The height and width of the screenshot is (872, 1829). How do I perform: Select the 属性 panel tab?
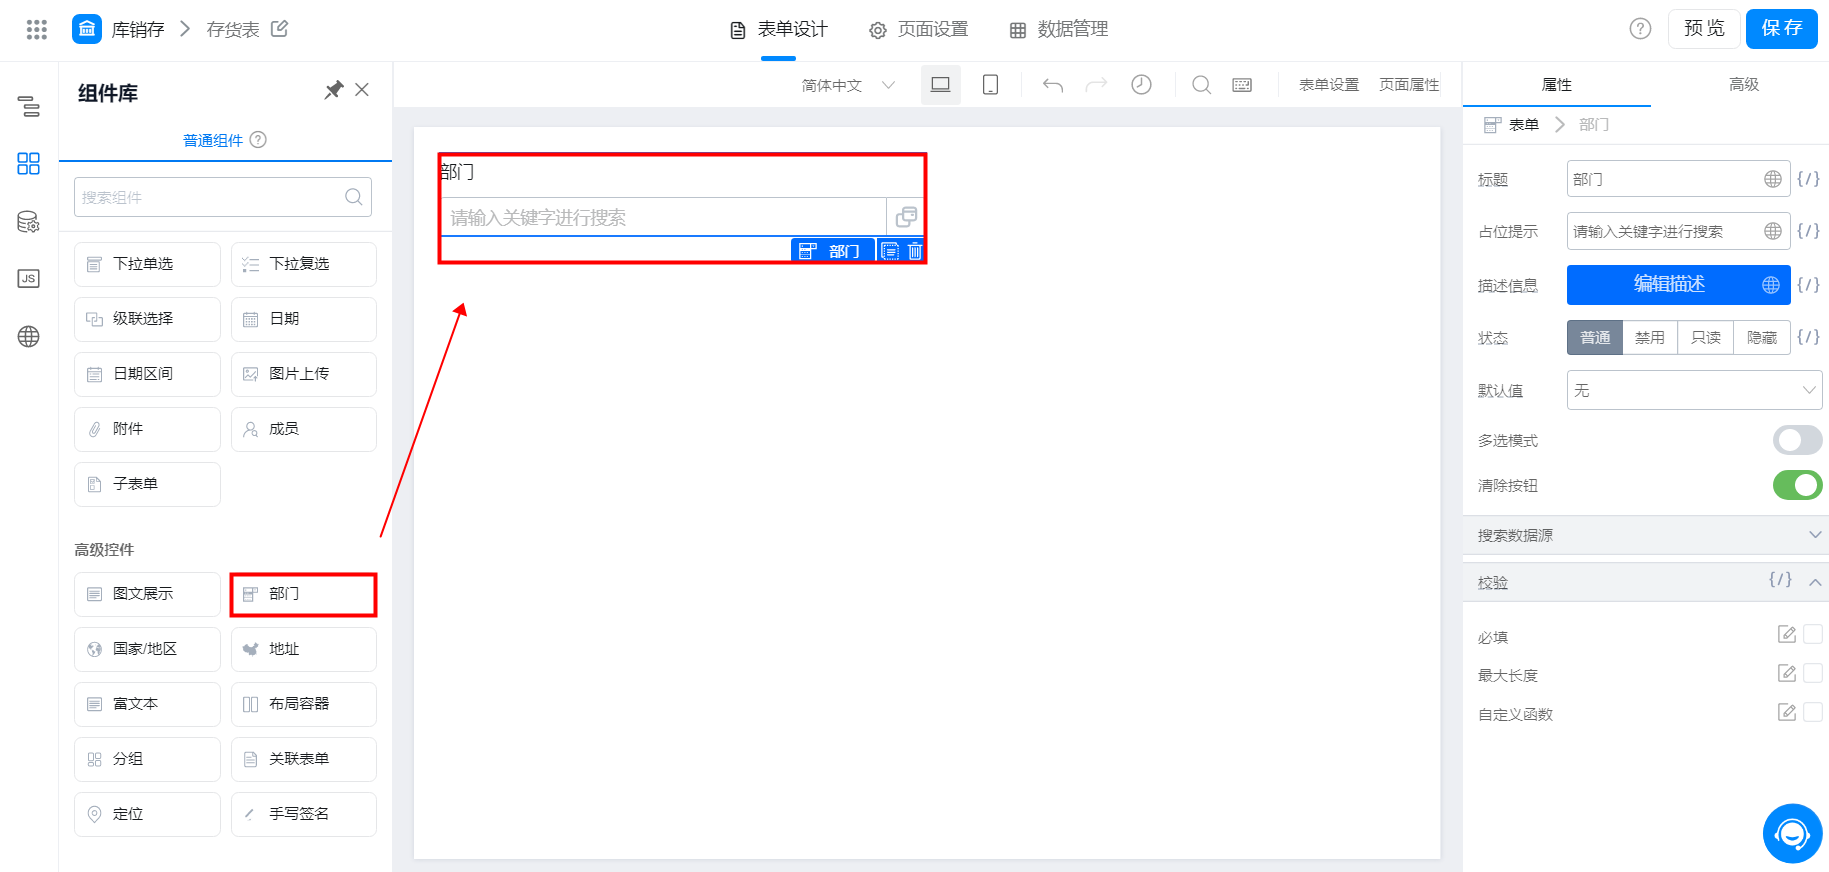click(x=1557, y=85)
